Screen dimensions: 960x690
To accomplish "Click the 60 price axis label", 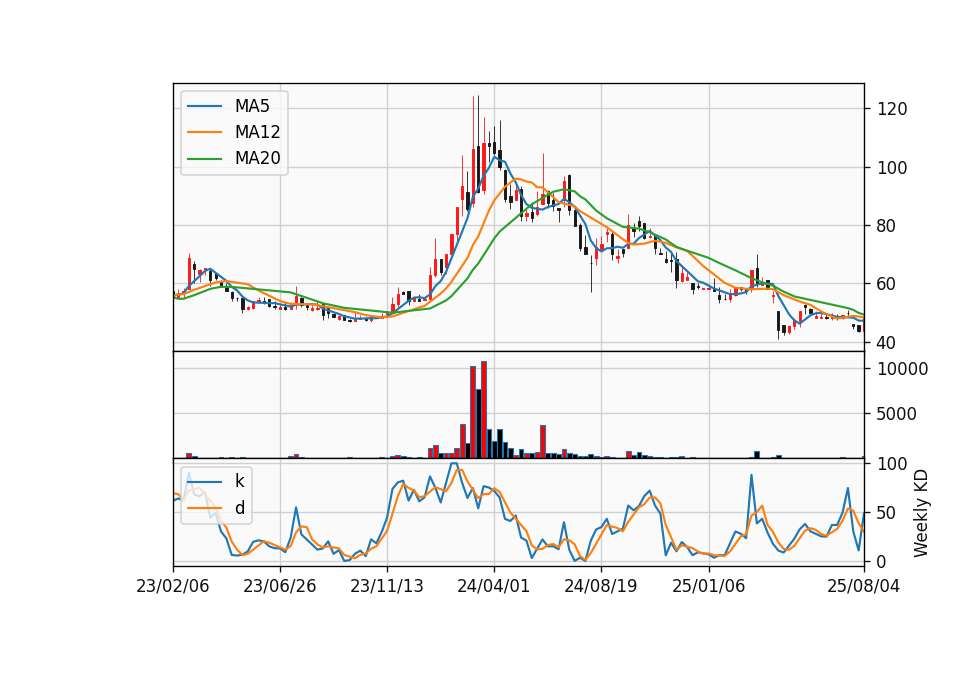I will click(886, 284).
